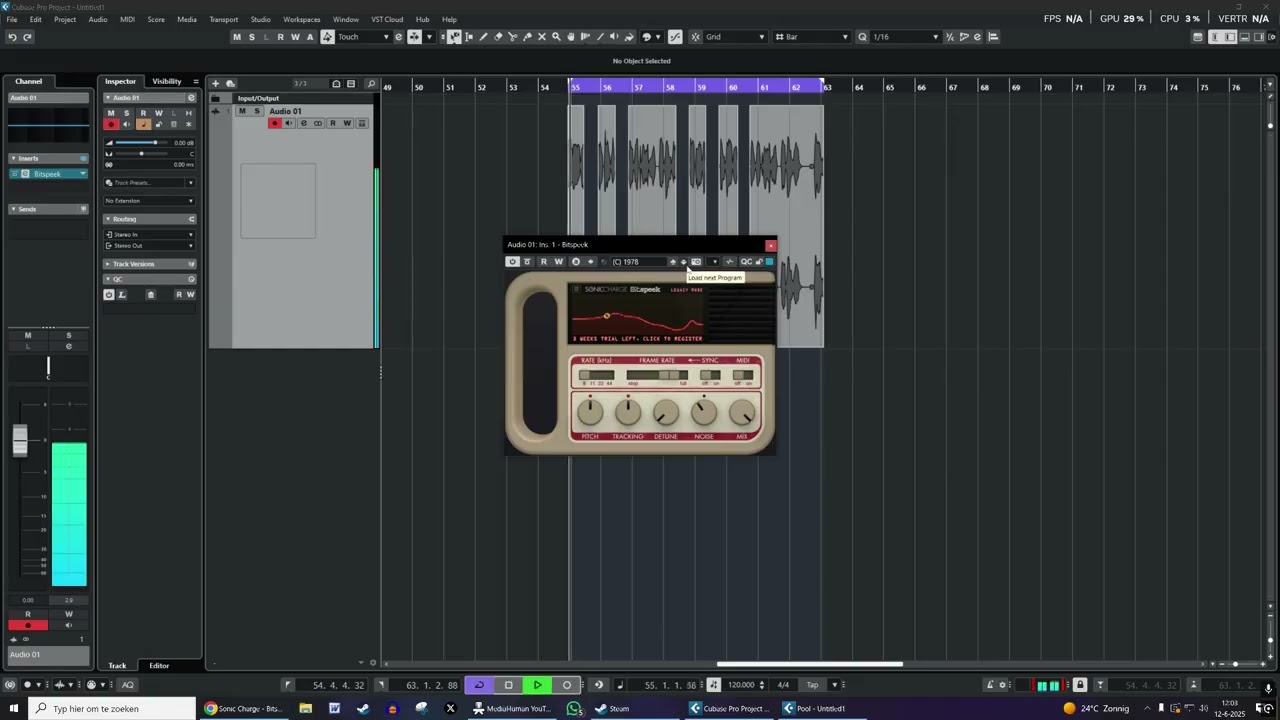This screenshot has width=1280, height=720.
Task: Open the VST Cloud menu
Action: click(387, 19)
